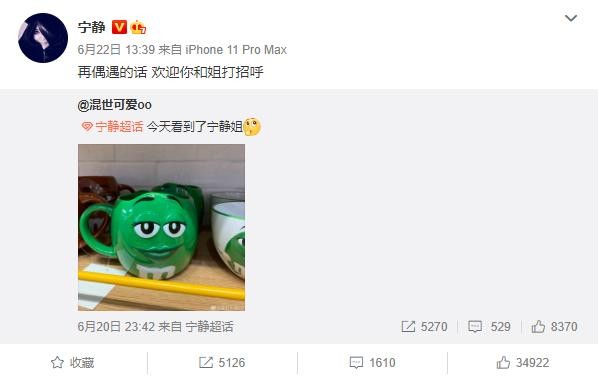Open the bottom comments button showing 1610
Screen dimensions: 598x378
pos(372,362)
